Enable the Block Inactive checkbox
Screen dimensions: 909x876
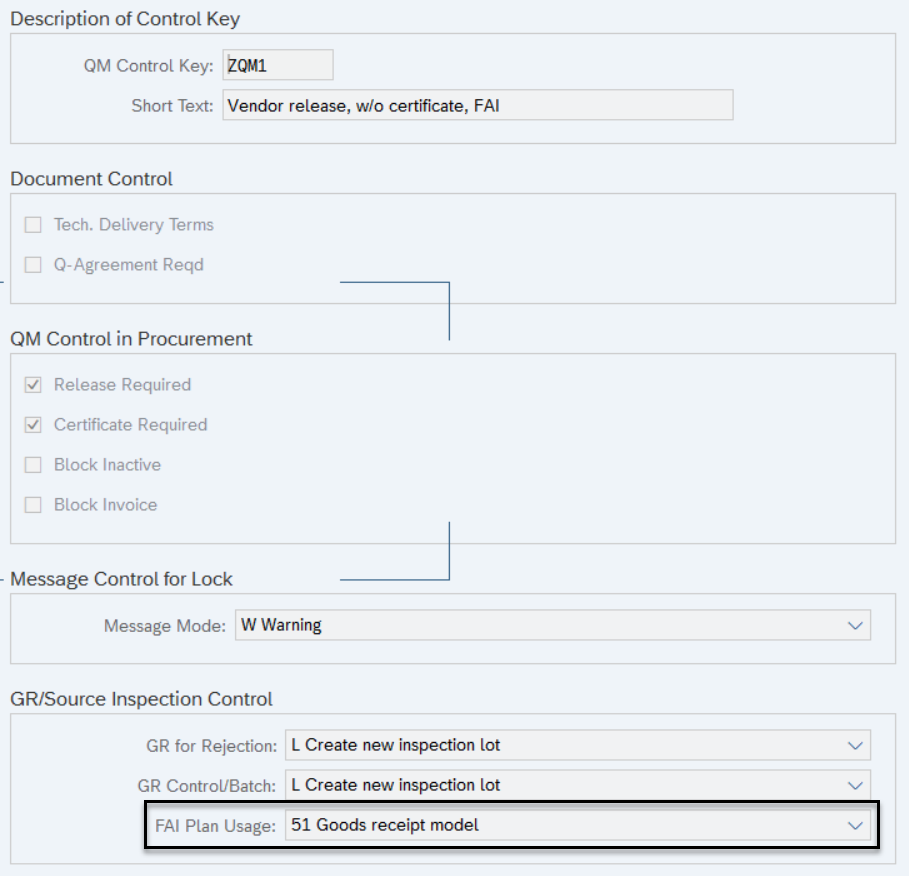32,464
